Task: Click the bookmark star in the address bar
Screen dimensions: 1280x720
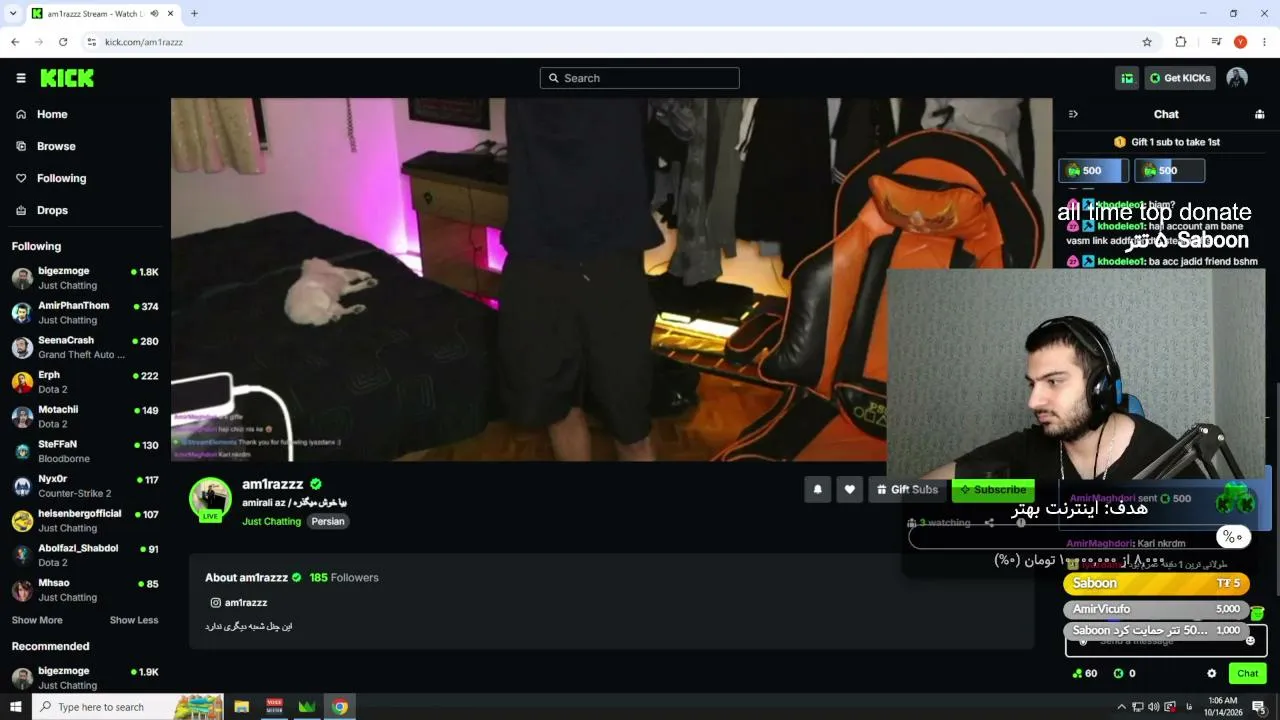Action: click(x=1147, y=42)
